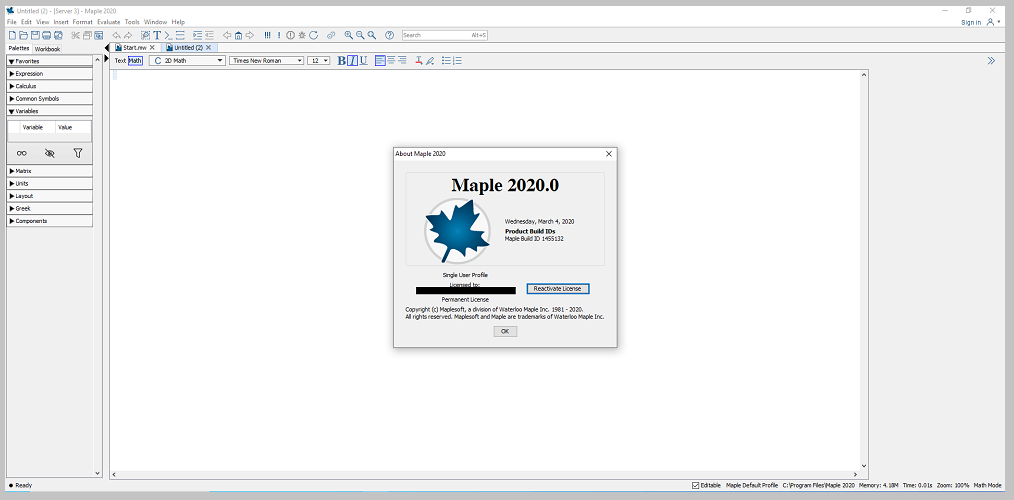Execute selection with single exclamation icon
This screenshot has height=500, width=1014.
pyautogui.click(x=279, y=35)
